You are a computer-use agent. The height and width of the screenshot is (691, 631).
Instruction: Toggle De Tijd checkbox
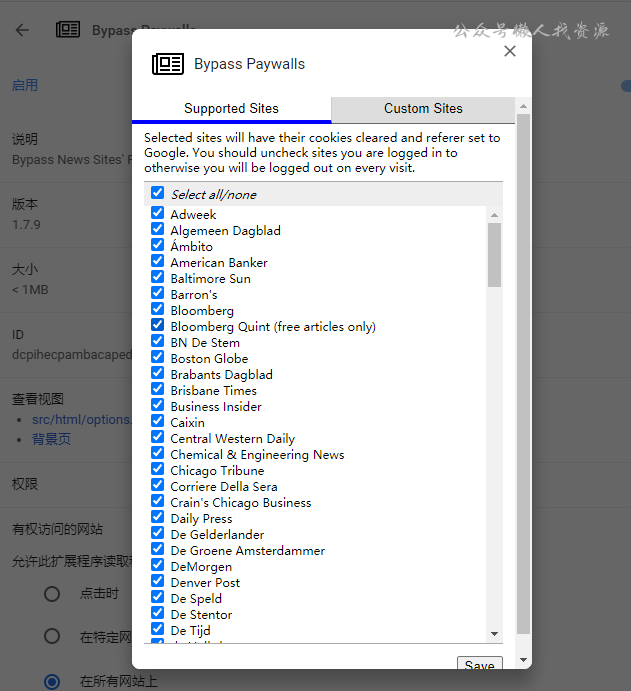click(157, 629)
